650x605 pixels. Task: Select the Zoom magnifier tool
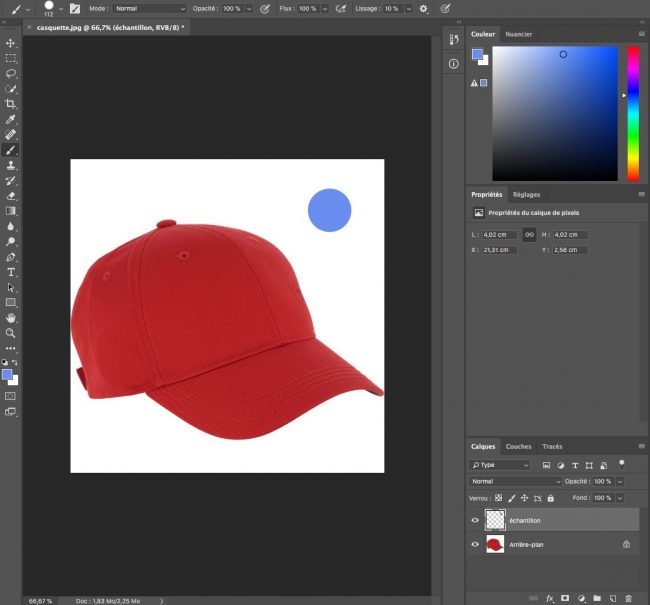tap(11, 333)
